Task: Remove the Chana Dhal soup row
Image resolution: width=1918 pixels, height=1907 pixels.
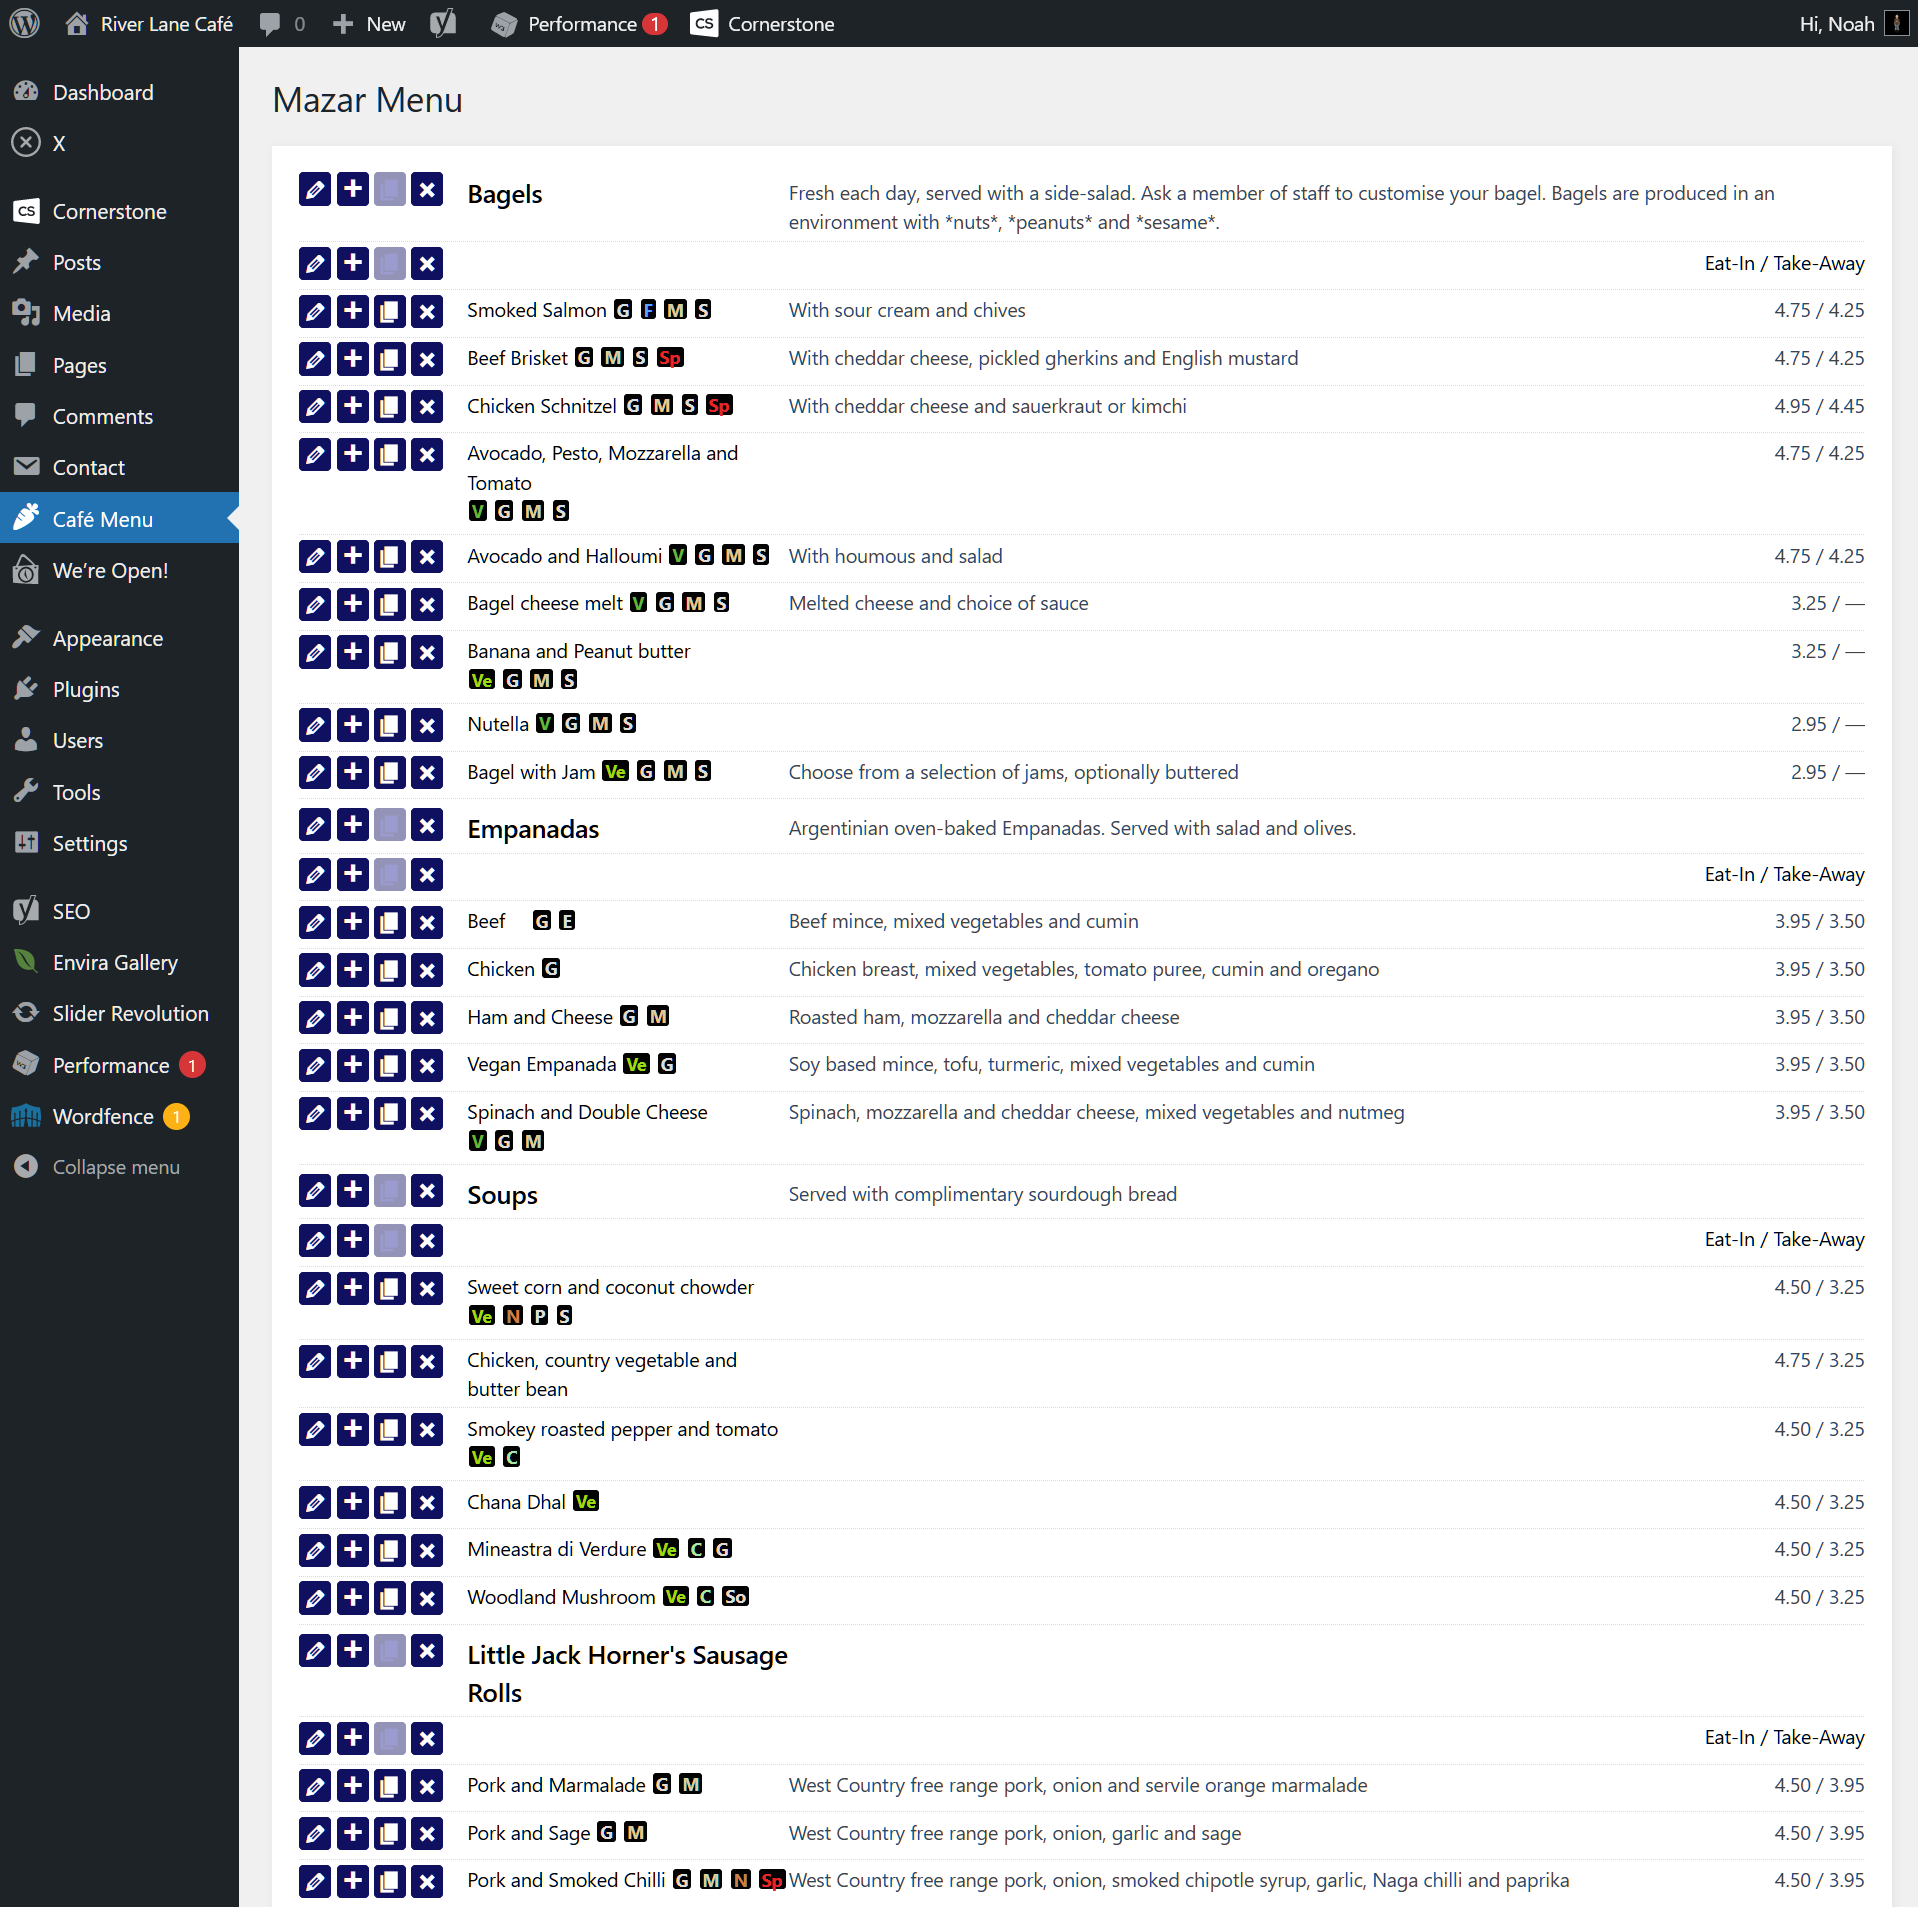Action: click(x=427, y=1503)
